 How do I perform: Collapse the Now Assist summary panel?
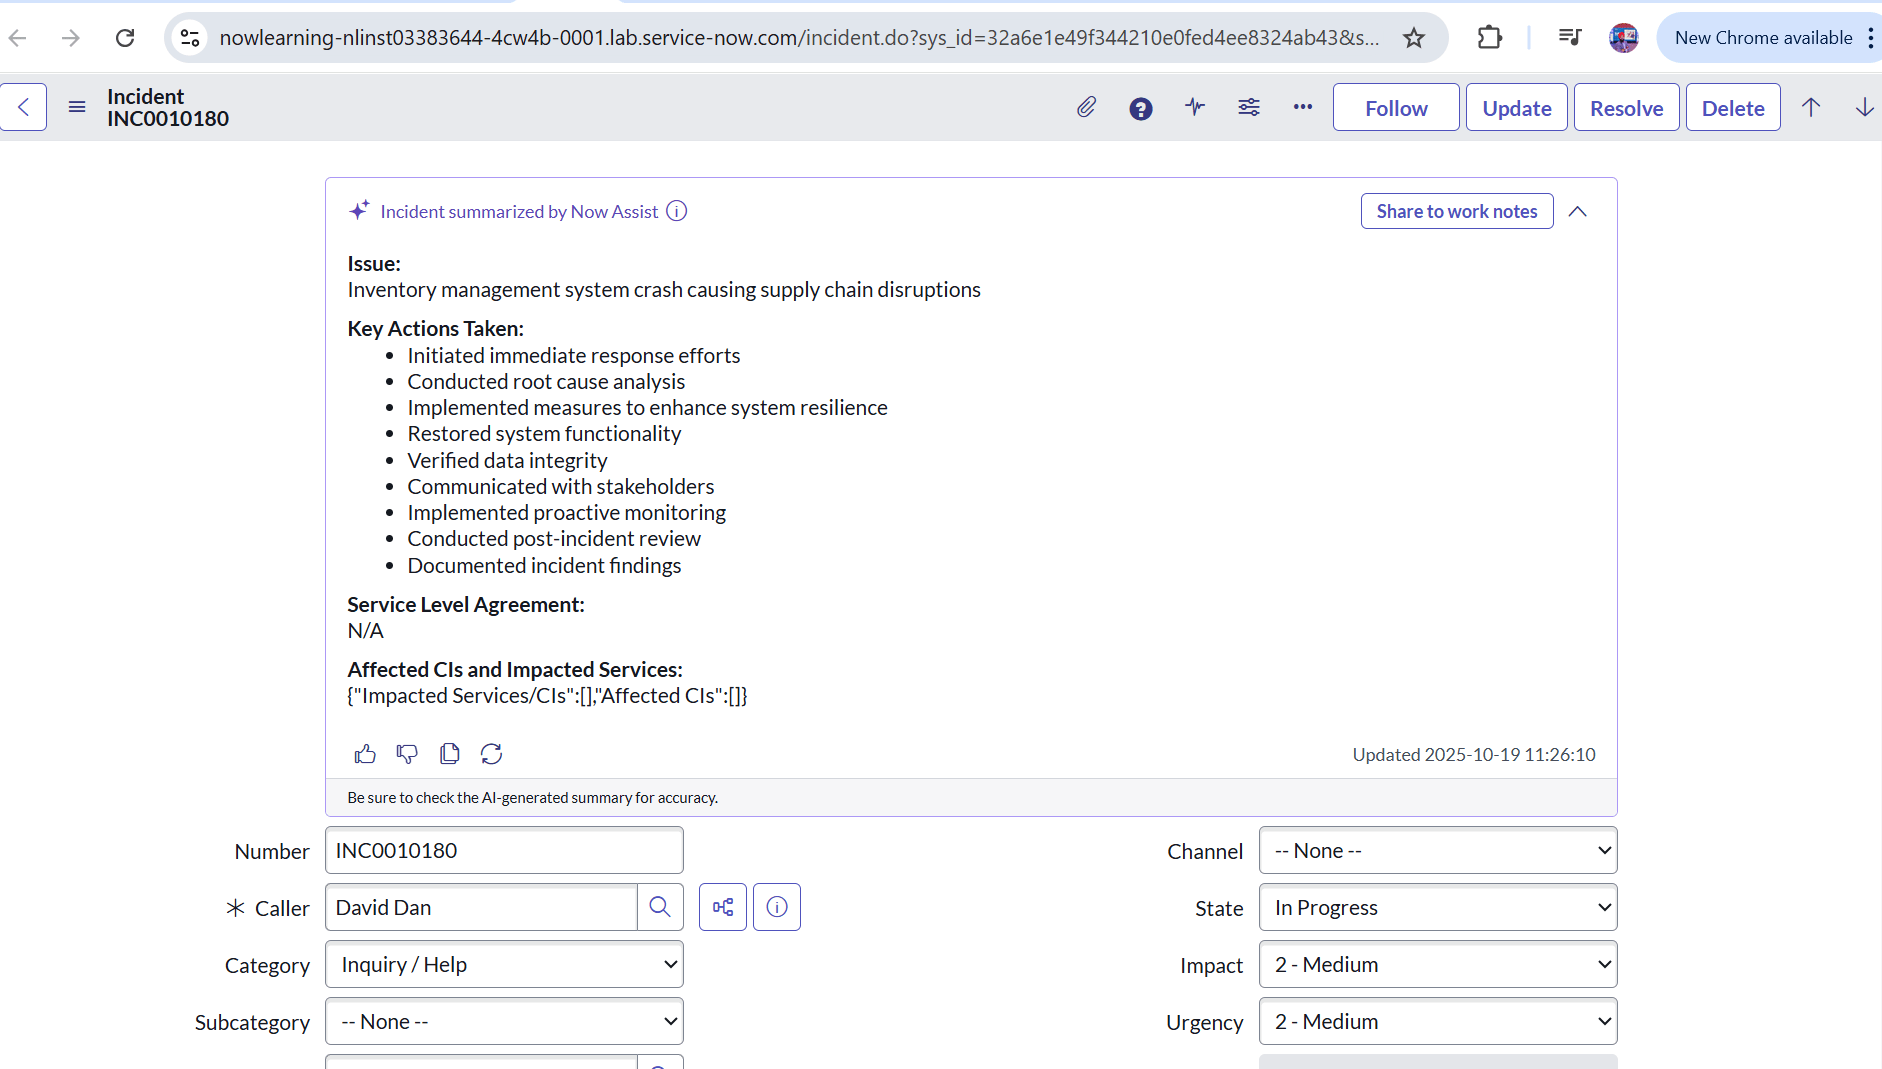click(1578, 211)
